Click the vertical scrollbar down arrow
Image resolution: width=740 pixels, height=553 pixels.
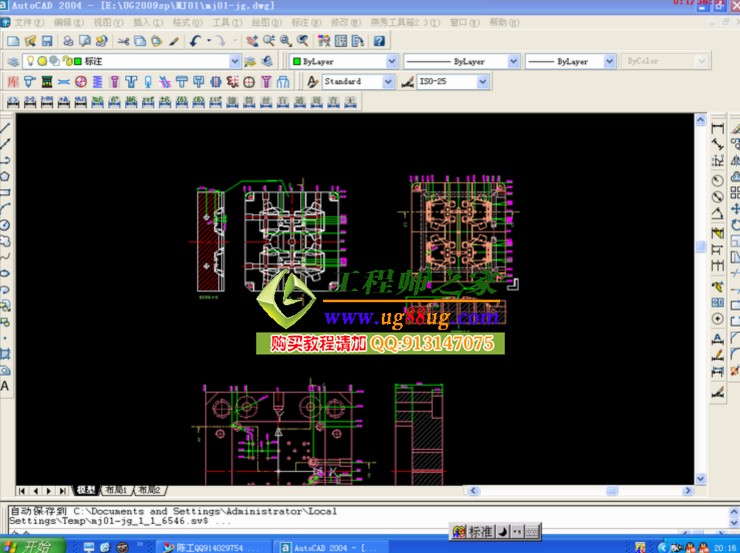click(x=700, y=478)
